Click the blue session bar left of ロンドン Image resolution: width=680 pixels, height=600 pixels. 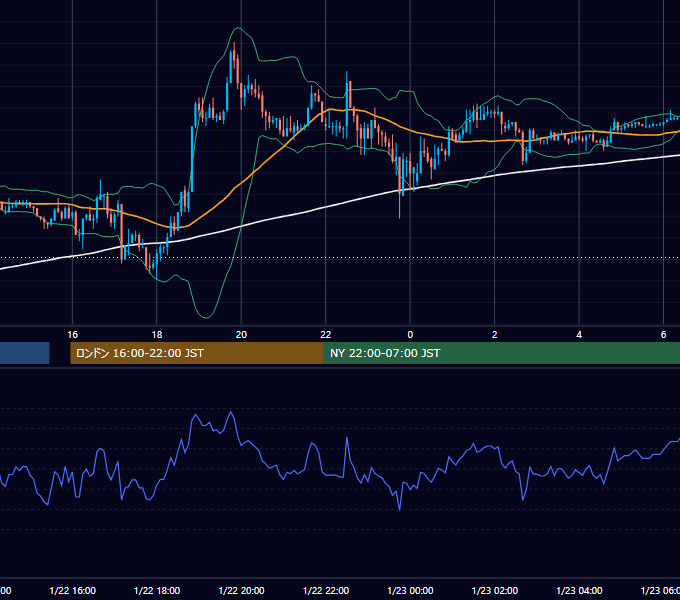(25, 353)
